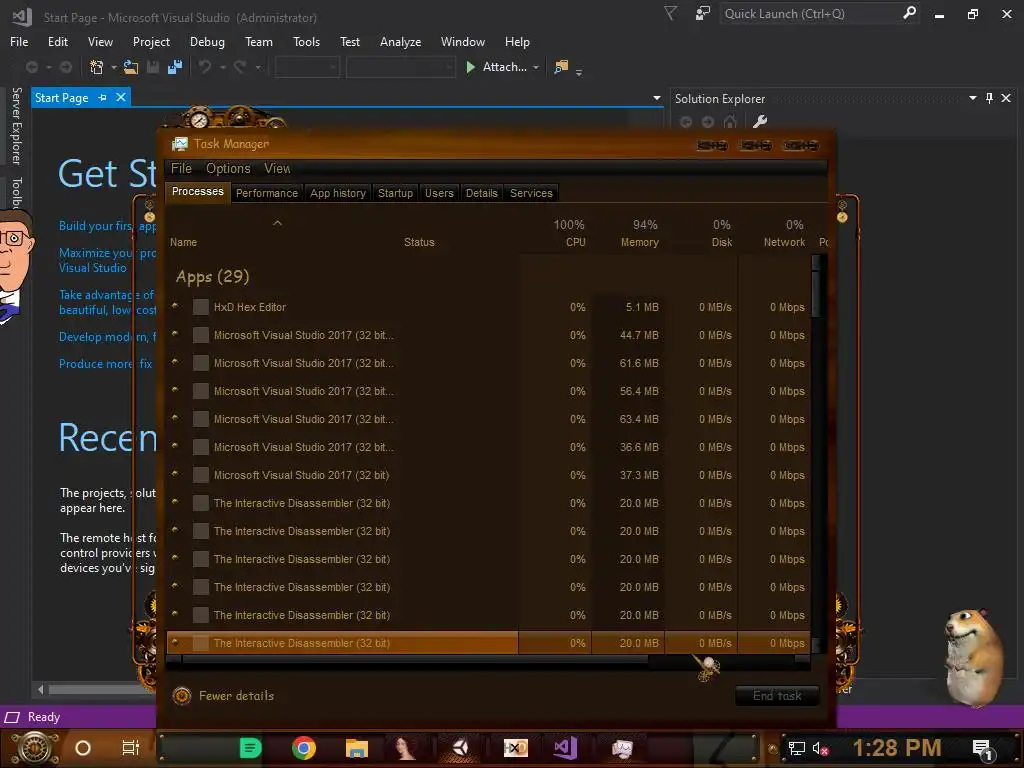Click the 1:28 PM taskbar clock
Screen dimensions: 1024x768
click(897, 748)
